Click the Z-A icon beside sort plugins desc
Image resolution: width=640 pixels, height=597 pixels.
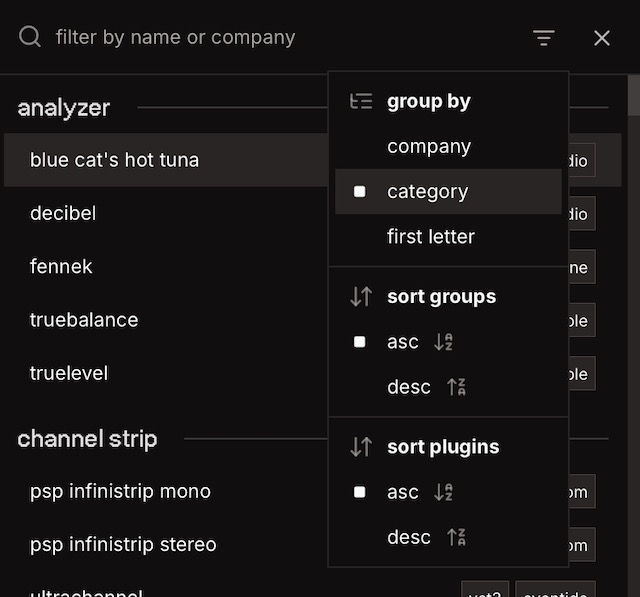point(456,537)
